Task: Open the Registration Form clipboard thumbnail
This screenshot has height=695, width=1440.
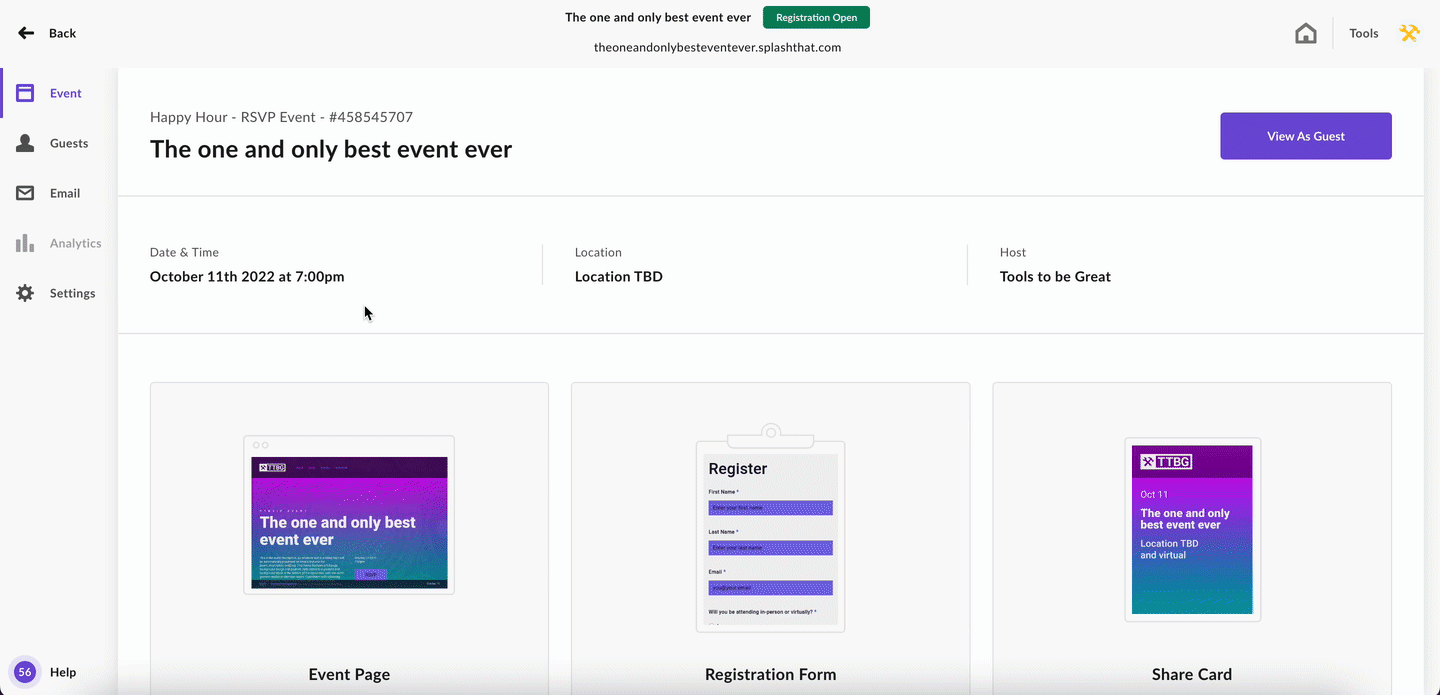Action: tap(770, 528)
